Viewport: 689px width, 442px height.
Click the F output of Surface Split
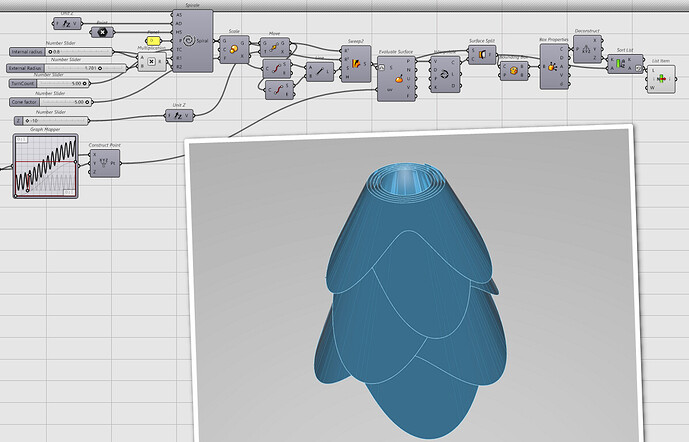click(490, 55)
